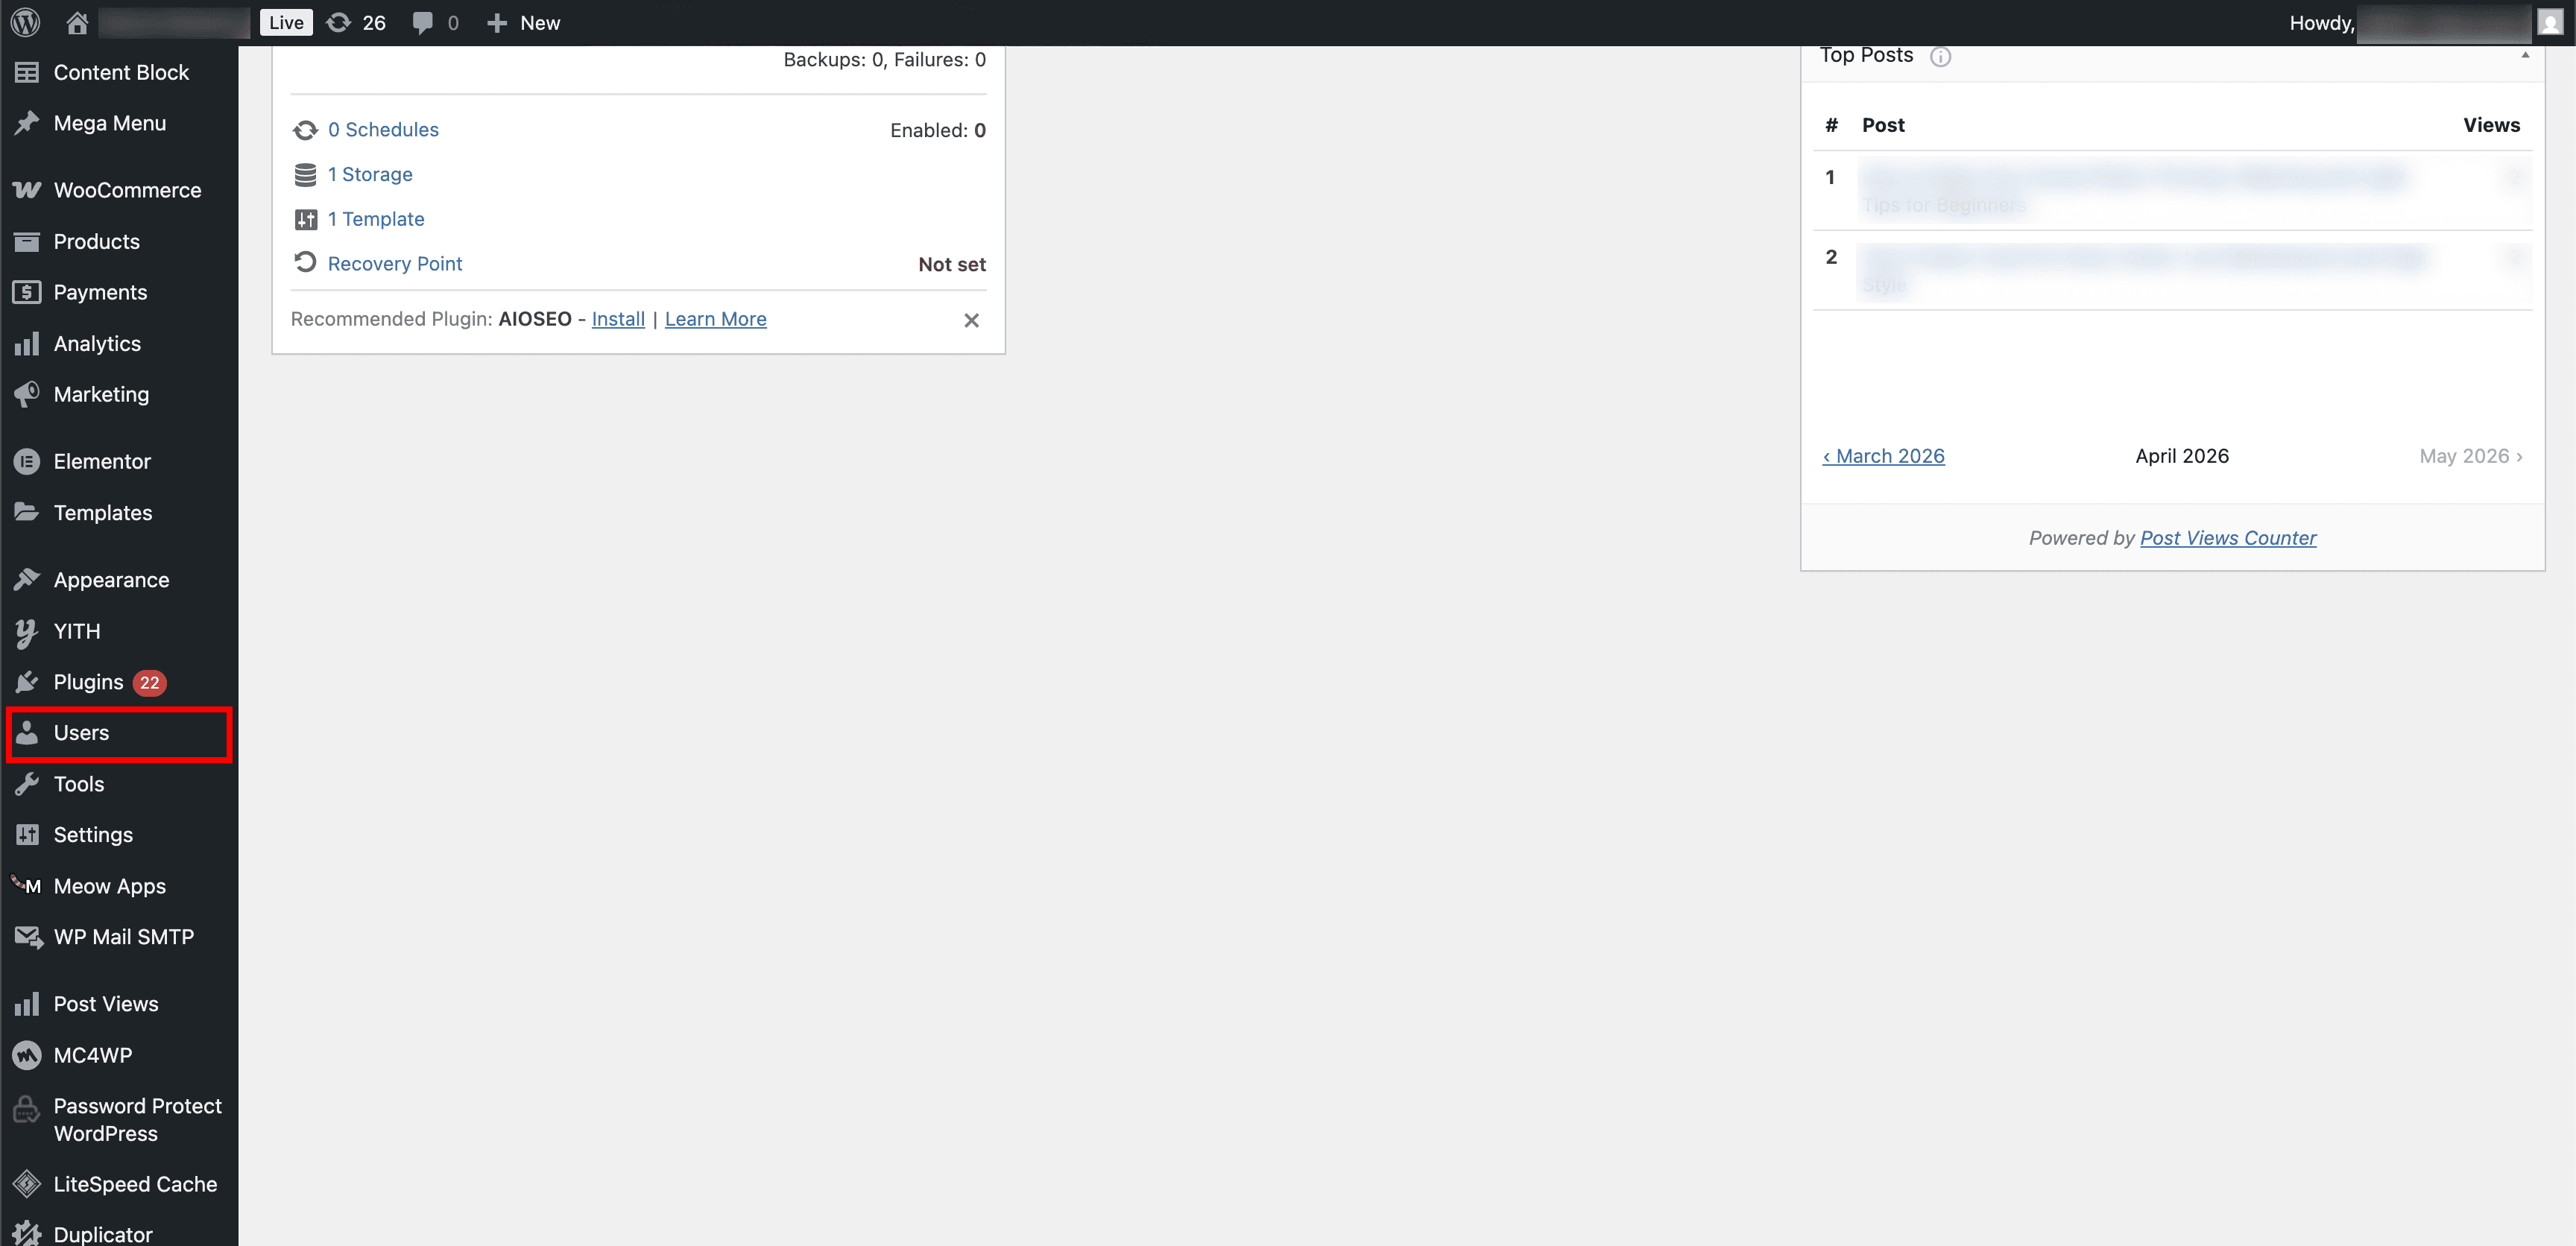Expand the Plugins menu
The image size is (2576, 1246).
[88, 681]
